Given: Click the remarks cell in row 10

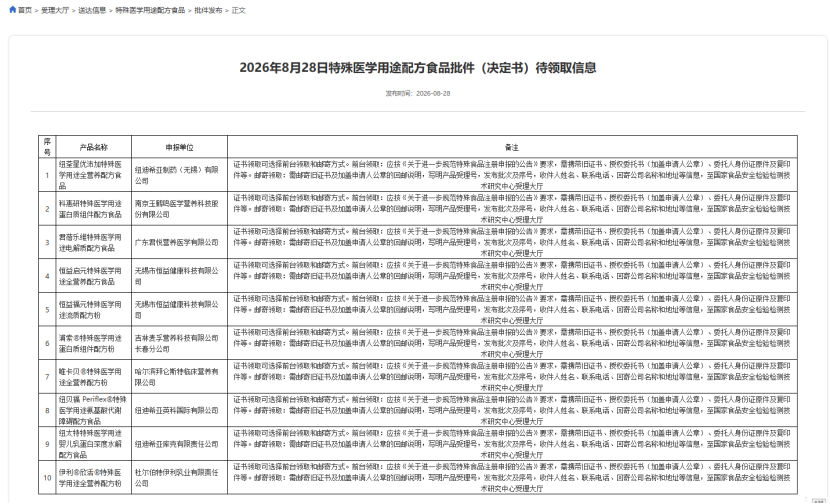Looking at the screenshot, I should (512, 478).
